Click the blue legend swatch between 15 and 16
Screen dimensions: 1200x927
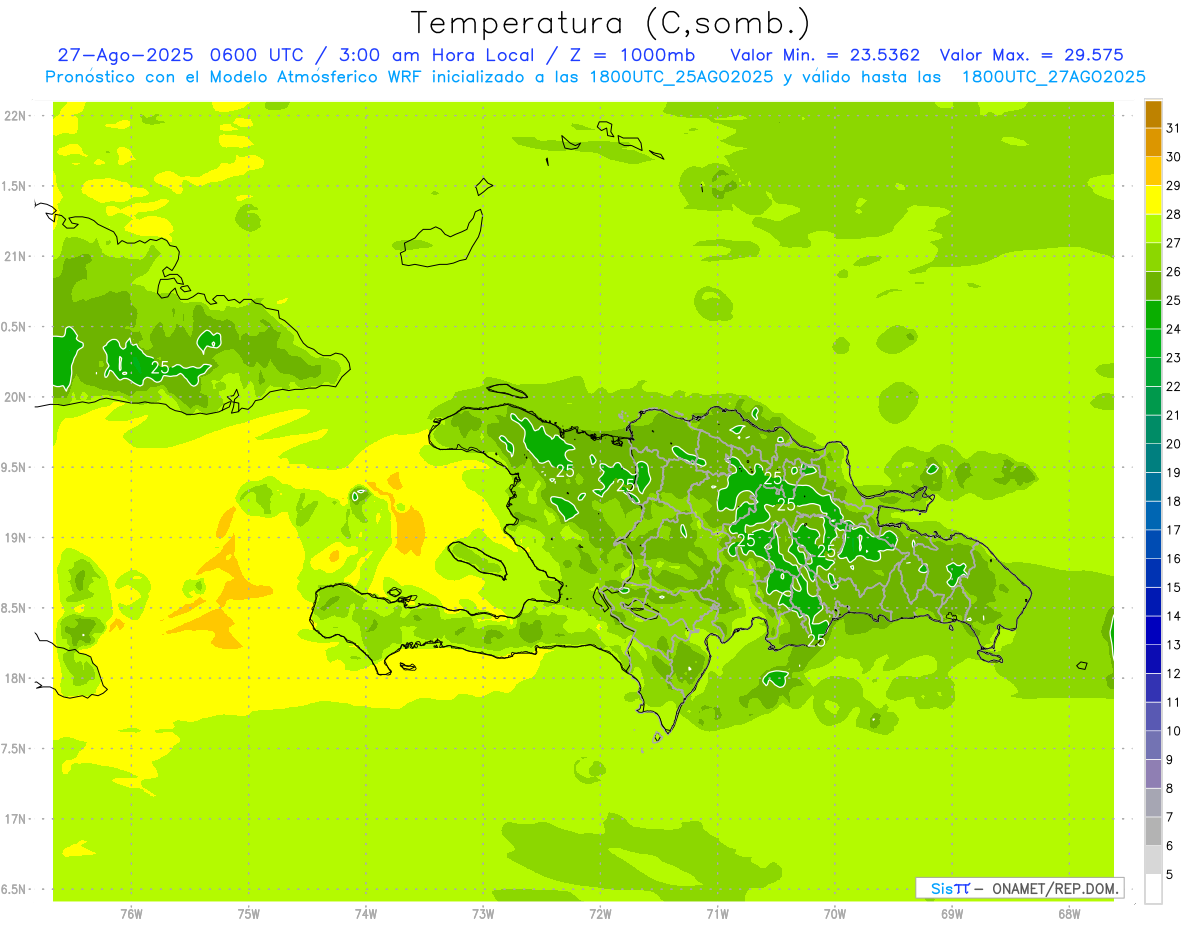1153,573
